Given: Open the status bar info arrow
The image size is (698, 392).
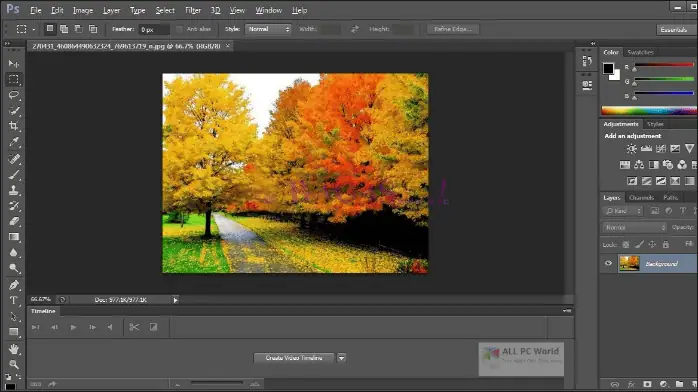Looking at the screenshot, I should (x=175, y=300).
